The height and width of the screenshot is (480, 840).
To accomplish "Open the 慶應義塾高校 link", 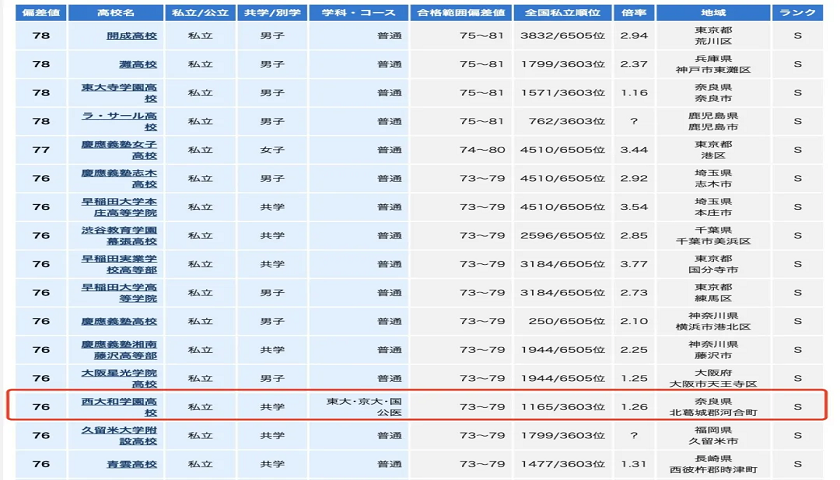I will coord(118,322).
